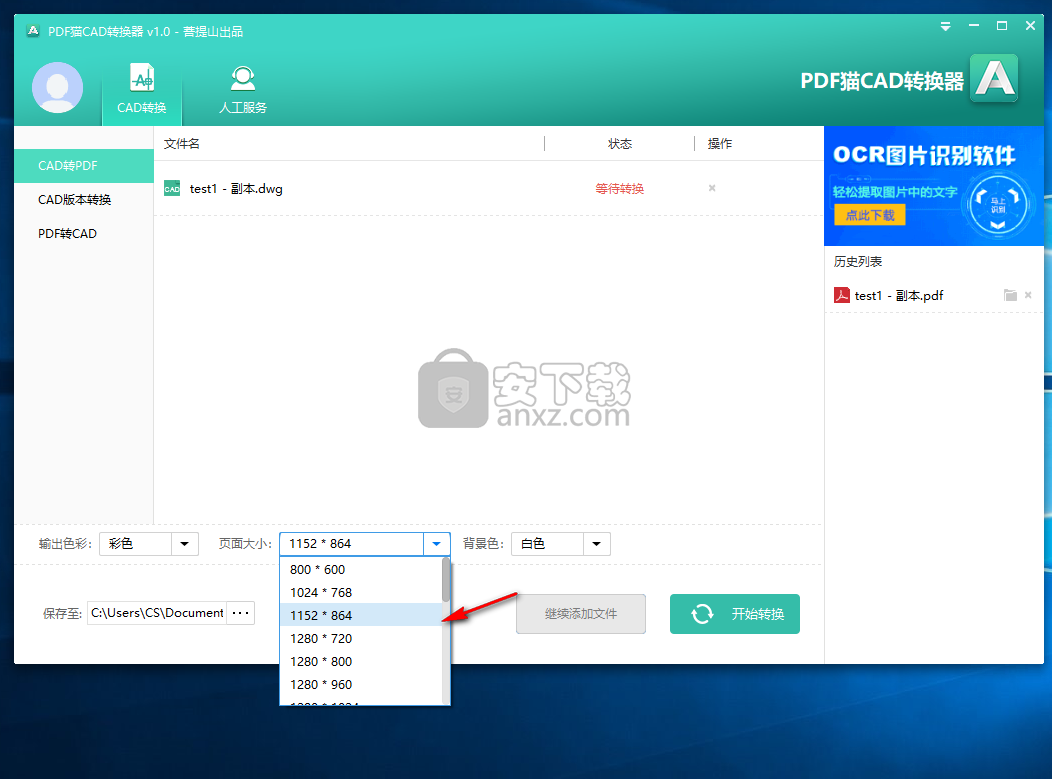
Task: Delete test1 - 副本.pdf history entry
Action: [x=1029, y=295]
